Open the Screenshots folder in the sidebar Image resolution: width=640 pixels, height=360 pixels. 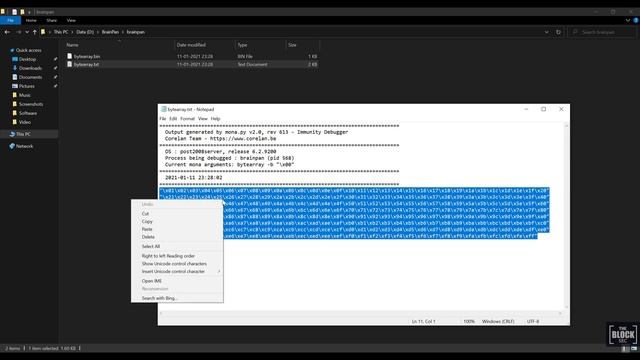pos(31,104)
